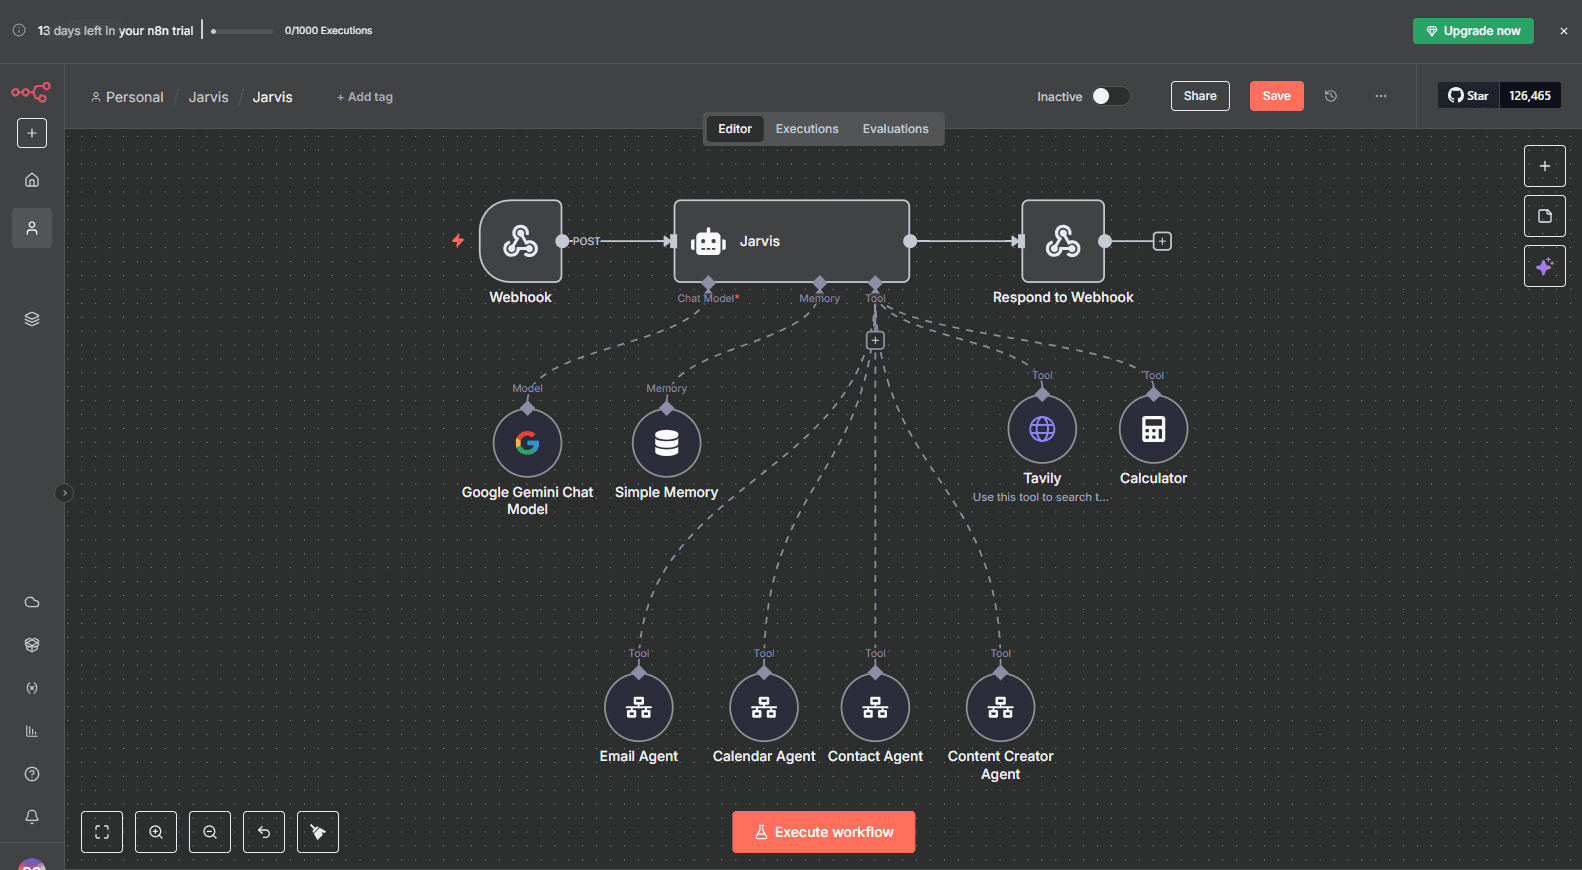Toggle the workflow Inactive switch

pyautogui.click(x=1110, y=96)
